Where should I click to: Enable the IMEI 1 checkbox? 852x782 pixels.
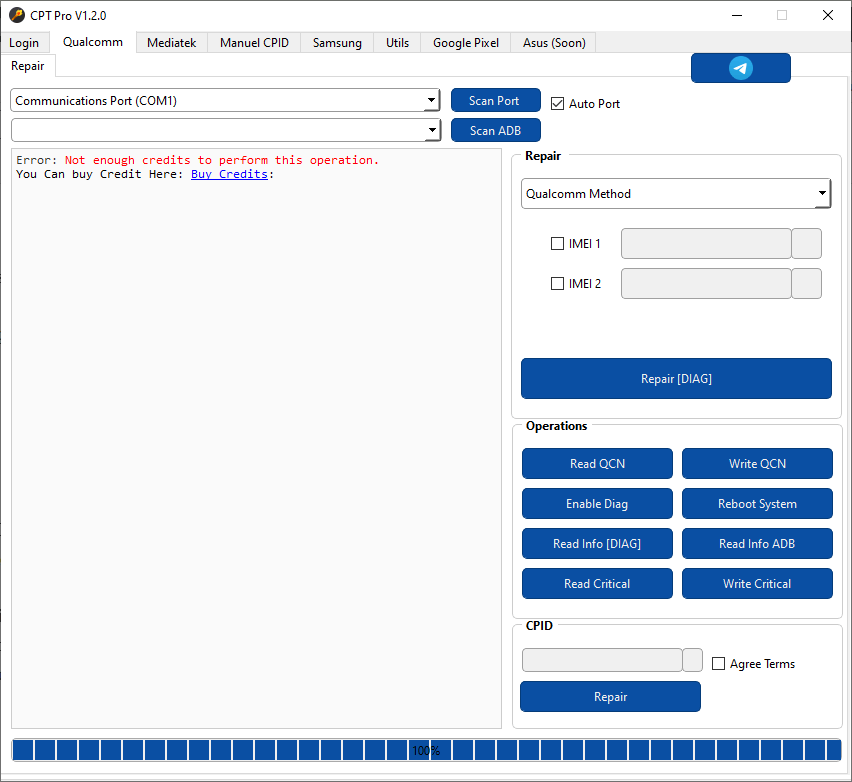(558, 244)
